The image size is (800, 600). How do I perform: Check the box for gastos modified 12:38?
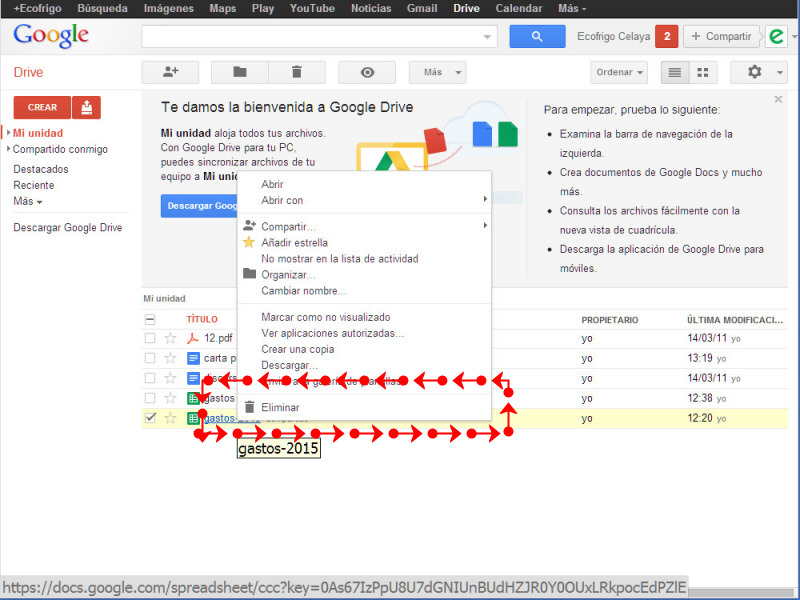pyautogui.click(x=149, y=398)
